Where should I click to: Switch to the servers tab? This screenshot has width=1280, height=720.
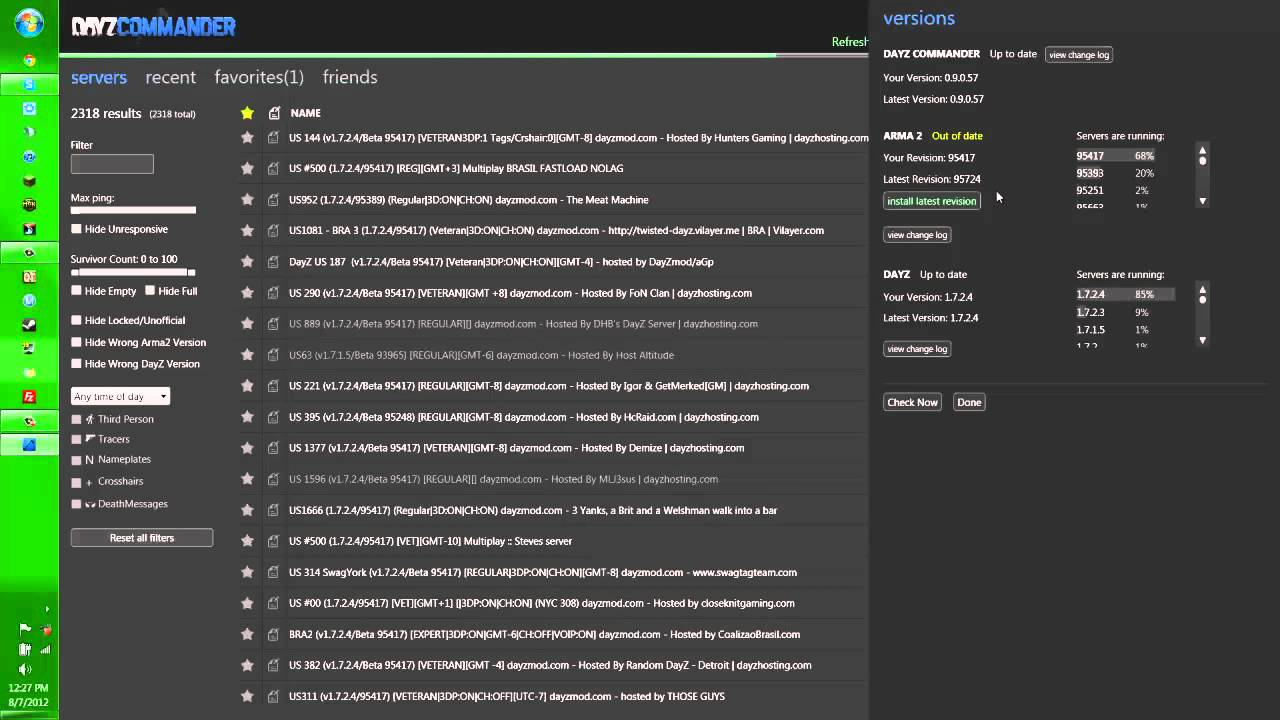[x=99, y=77]
